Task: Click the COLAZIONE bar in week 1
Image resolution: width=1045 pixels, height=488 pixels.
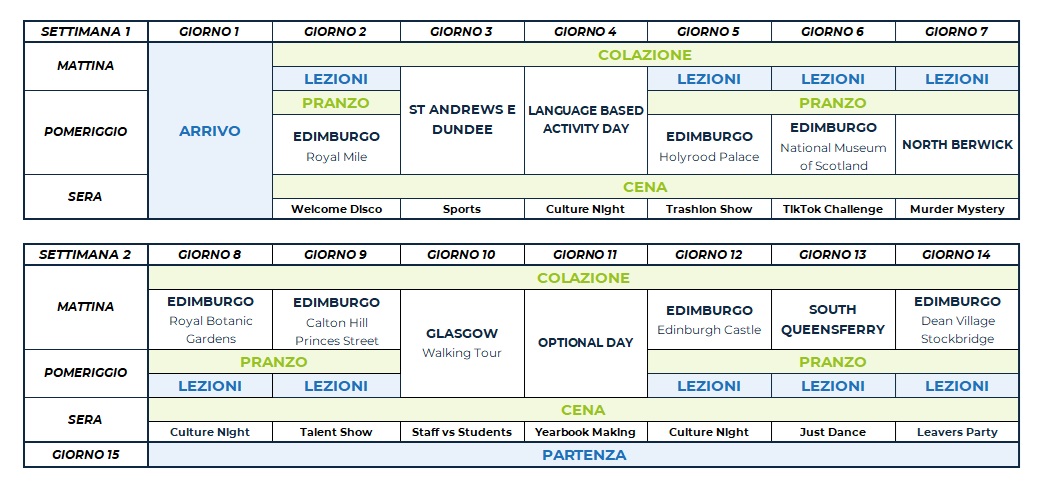Action: tap(645, 55)
